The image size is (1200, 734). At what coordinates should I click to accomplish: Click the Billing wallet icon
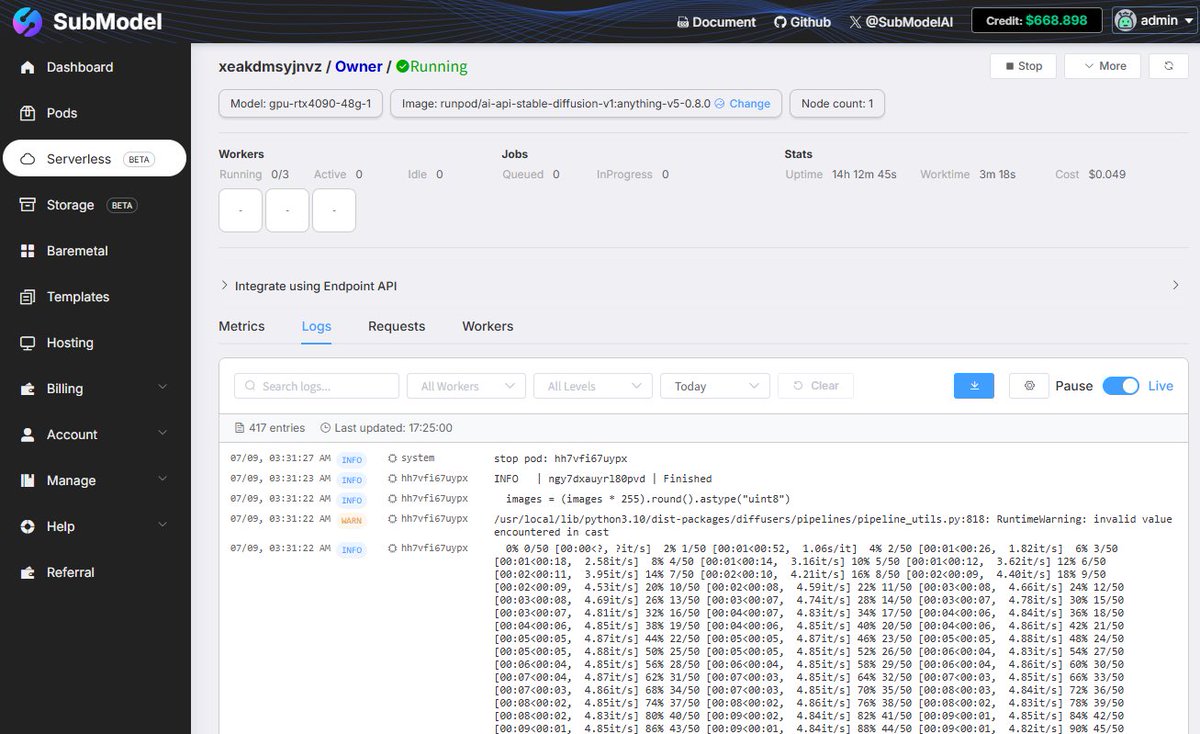point(27,389)
